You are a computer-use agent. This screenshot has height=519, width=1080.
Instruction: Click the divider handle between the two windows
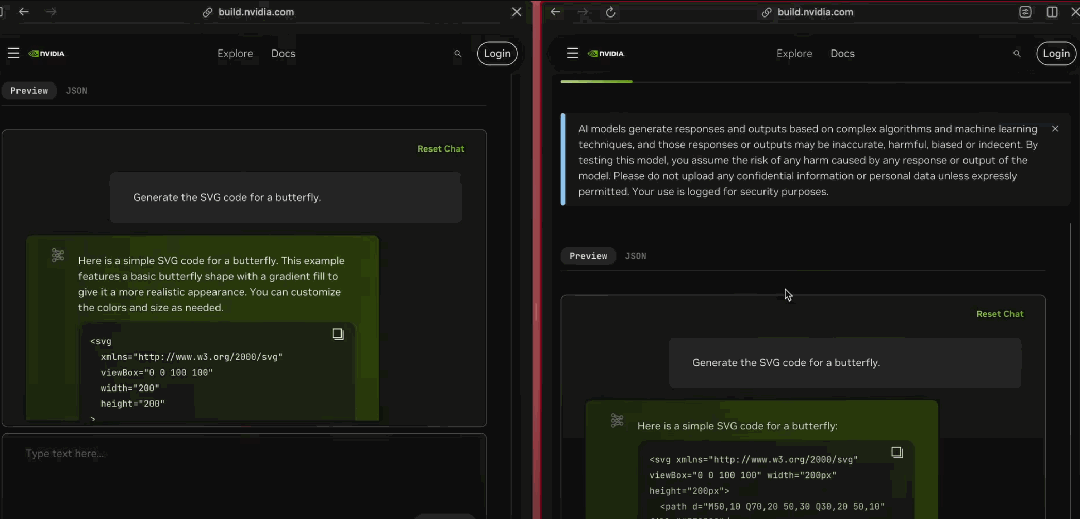[537, 312]
